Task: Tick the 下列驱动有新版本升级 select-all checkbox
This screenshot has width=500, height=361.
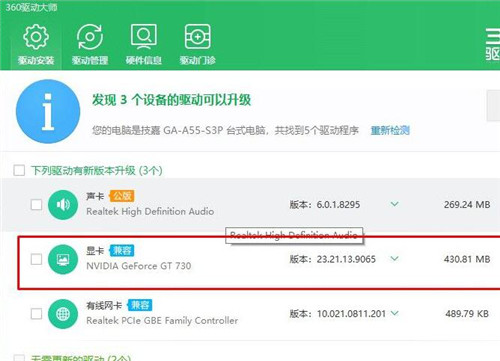Action: [19, 170]
